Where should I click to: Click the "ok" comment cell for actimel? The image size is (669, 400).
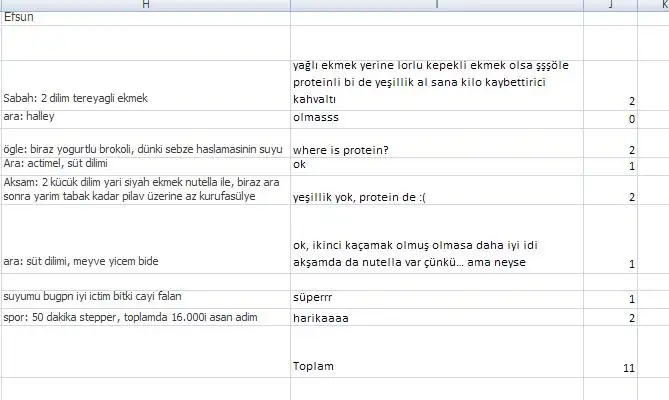pos(437,164)
